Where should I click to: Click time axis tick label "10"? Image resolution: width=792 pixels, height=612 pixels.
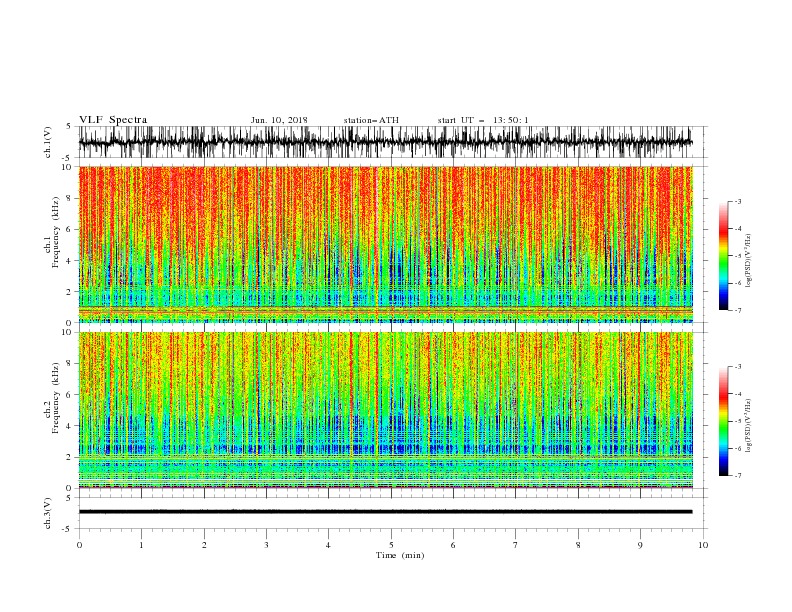pyautogui.click(x=703, y=545)
